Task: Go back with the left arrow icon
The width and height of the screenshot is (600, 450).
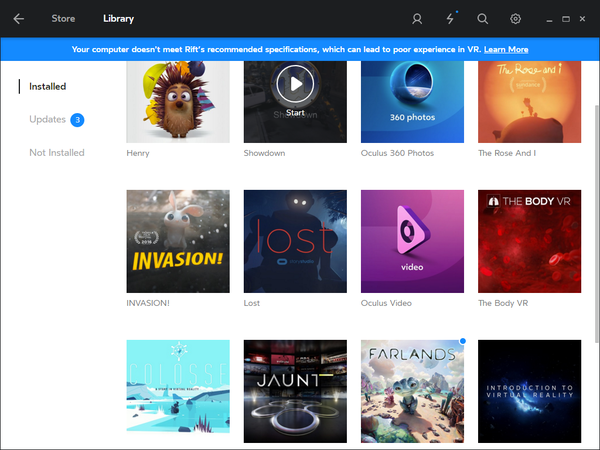Action: point(18,19)
